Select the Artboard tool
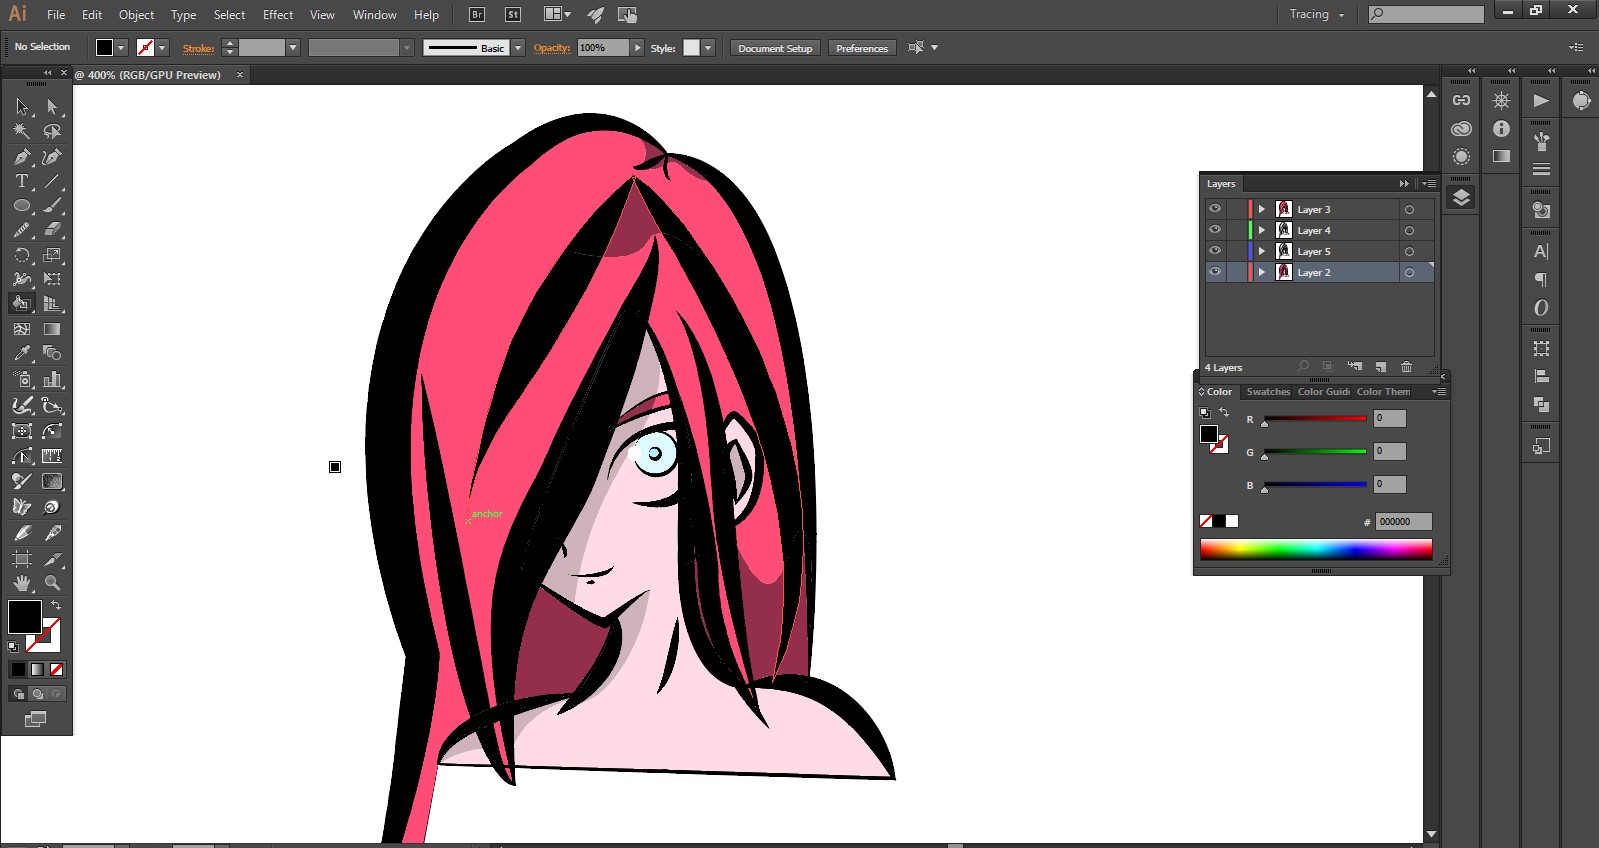Image resolution: width=1599 pixels, height=848 pixels. tap(22, 559)
